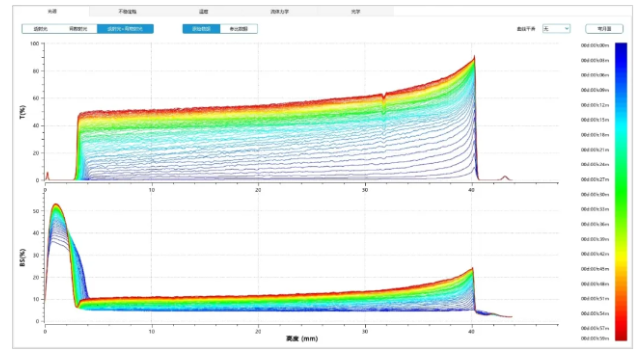Screen dimensions: 644x361
Task: Select the 00d:00h:30m legend time label
Action: coord(595,194)
